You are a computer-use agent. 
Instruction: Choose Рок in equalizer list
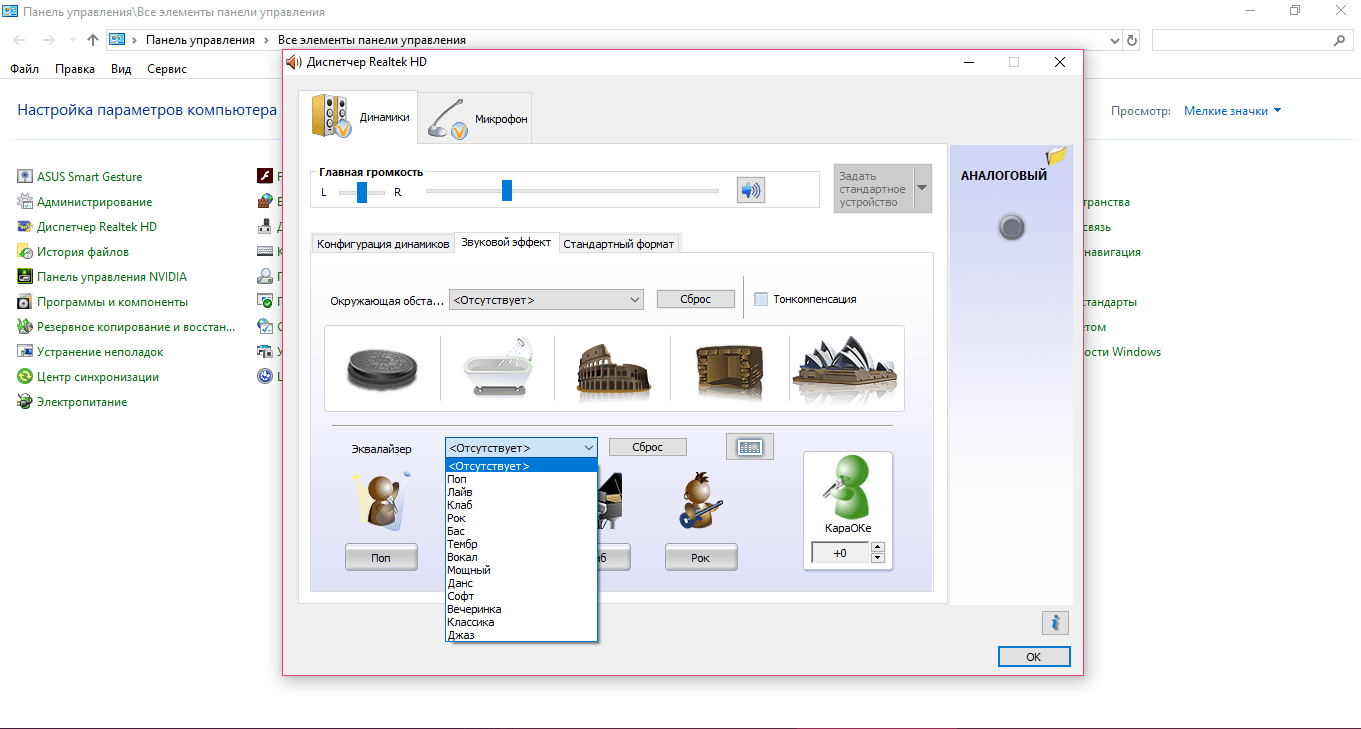coord(521,518)
